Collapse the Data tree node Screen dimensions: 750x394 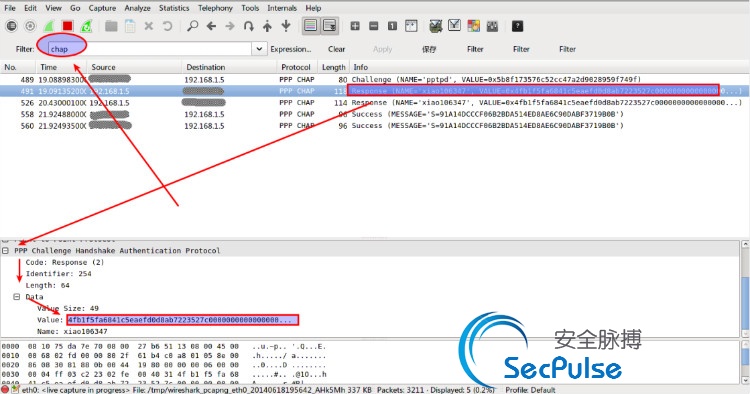17,296
